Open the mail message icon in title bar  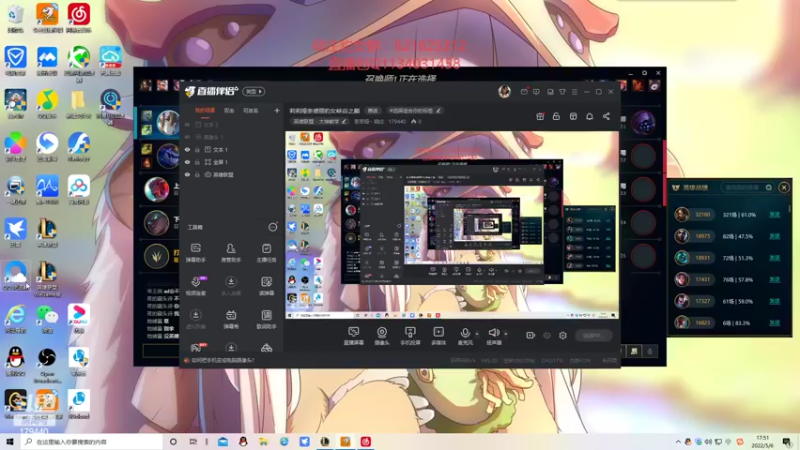524,92
